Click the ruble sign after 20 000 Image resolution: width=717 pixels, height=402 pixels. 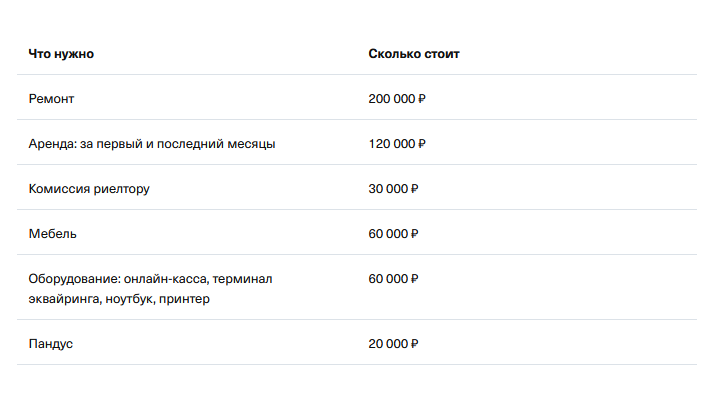tap(414, 344)
